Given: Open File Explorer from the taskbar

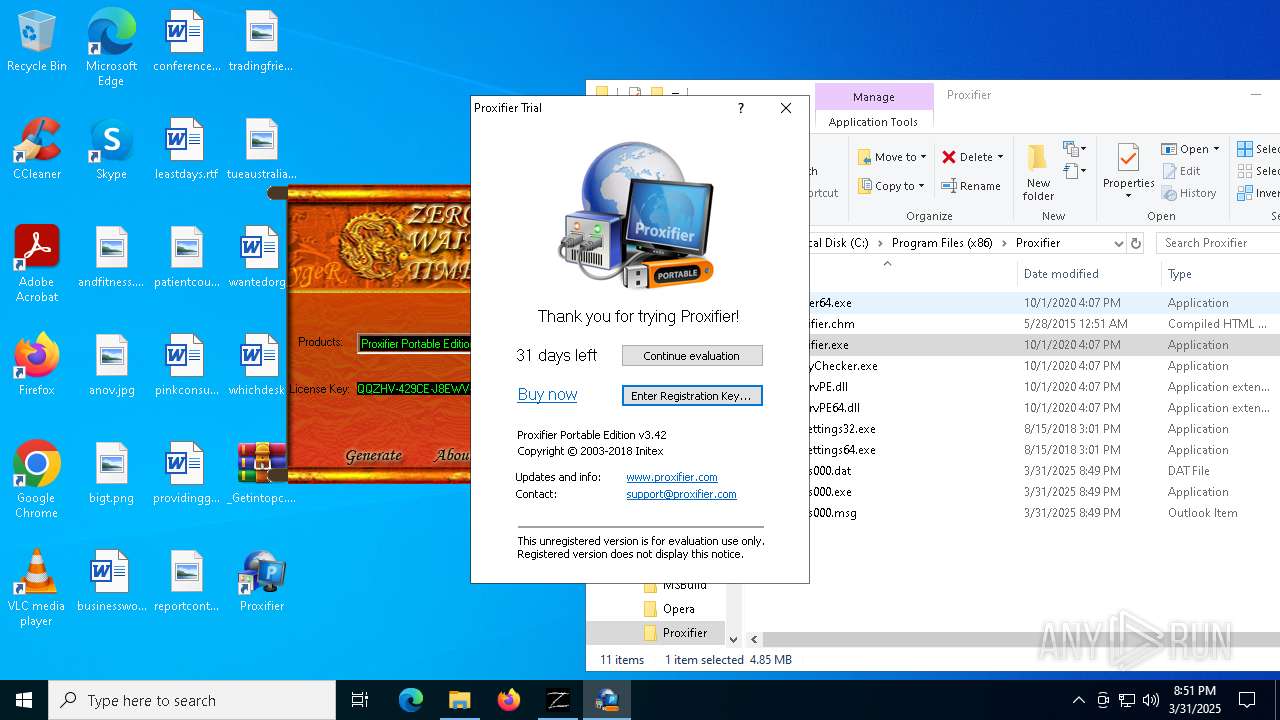Looking at the screenshot, I should 459,700.
